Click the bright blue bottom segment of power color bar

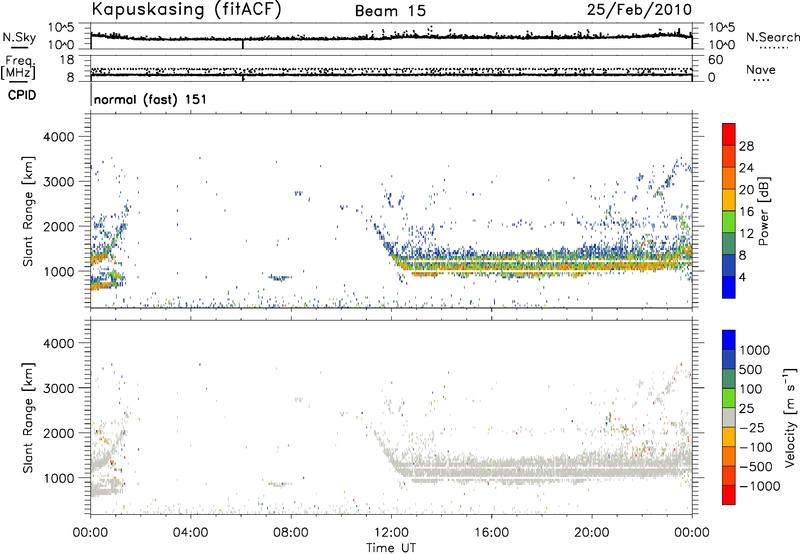point(729,287)
